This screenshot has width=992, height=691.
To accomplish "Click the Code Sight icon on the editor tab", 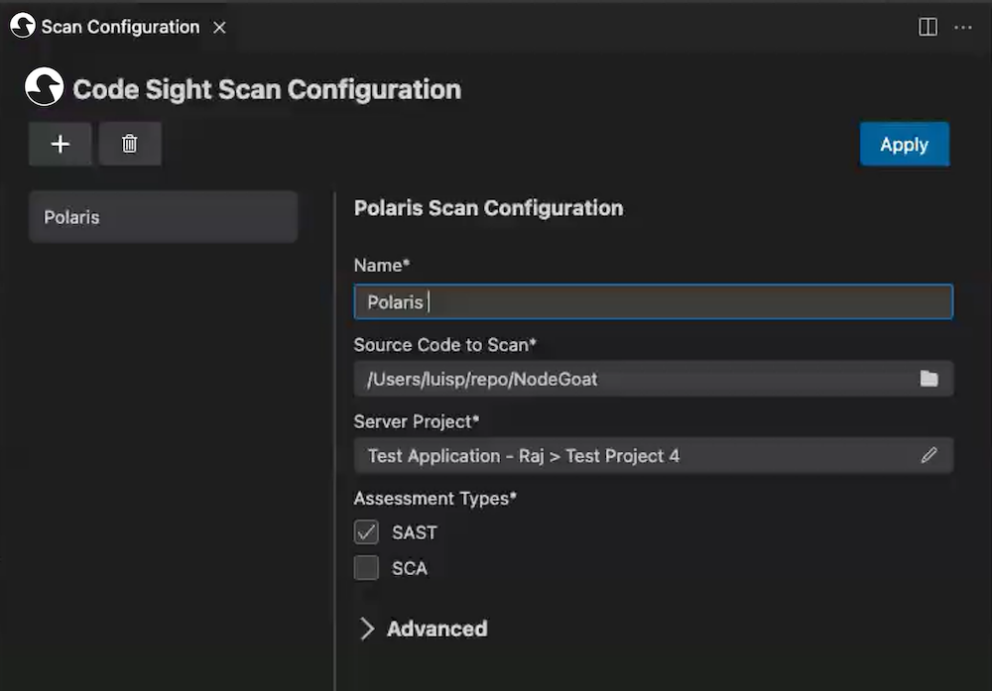I will click(20, 27).
